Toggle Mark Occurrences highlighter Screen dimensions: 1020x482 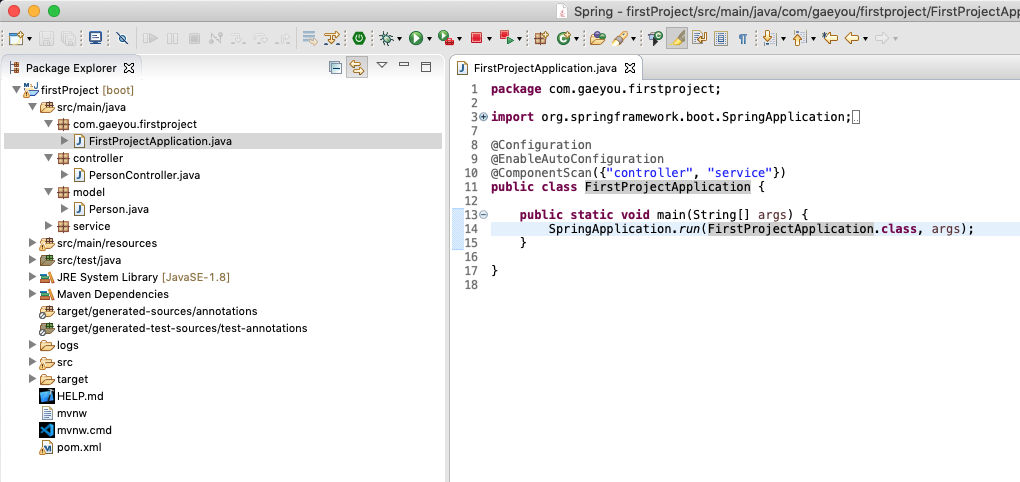point(677,39)
